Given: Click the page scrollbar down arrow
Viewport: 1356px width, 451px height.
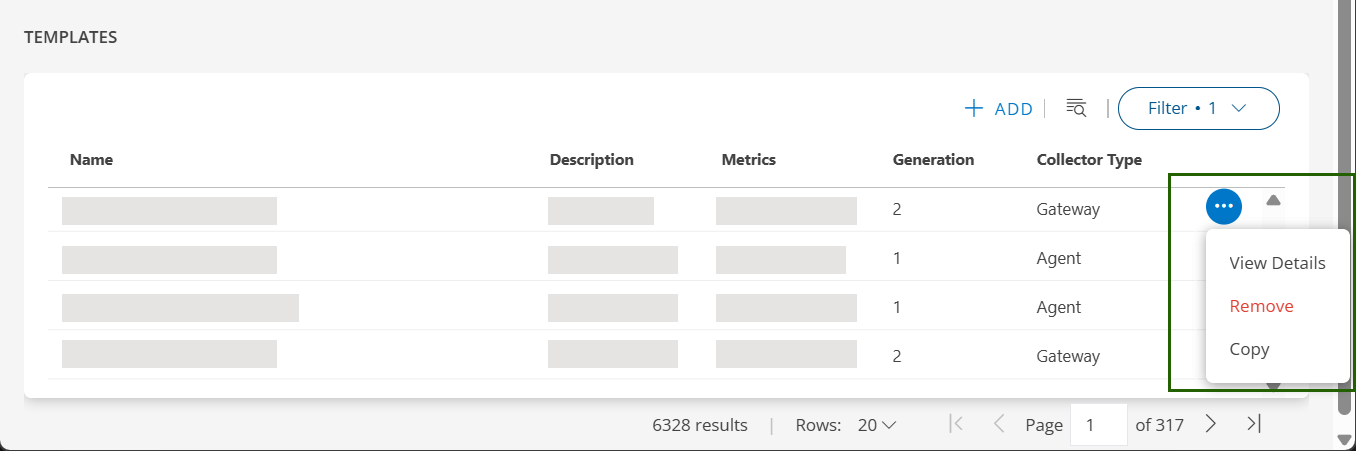Looking at the screenshot, I should pos(1344,439).
